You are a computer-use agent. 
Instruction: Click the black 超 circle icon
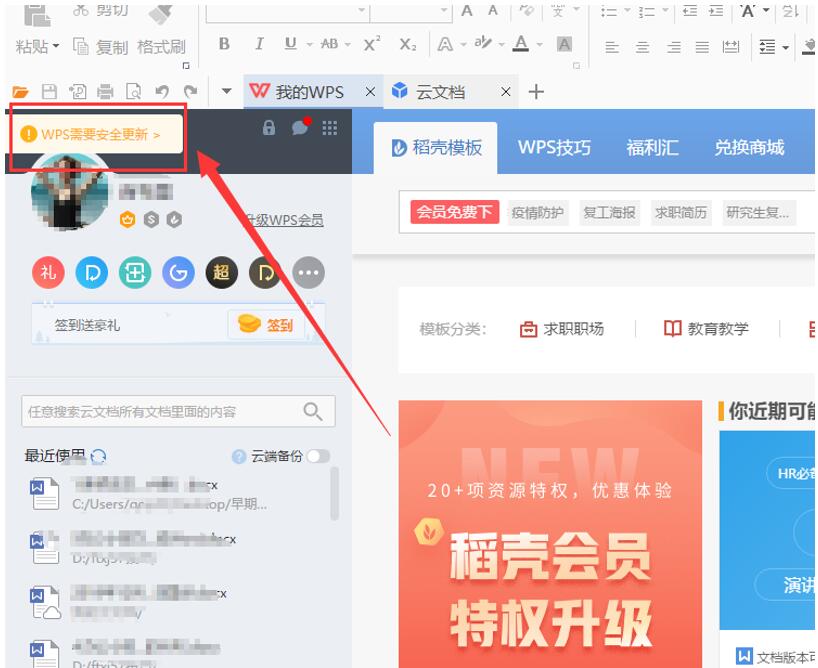coord(222,272)
